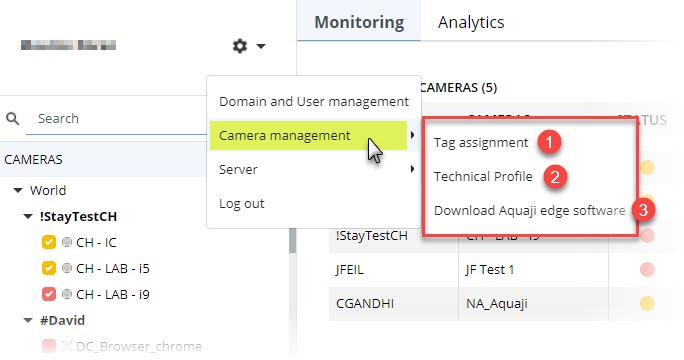Click the status dot in JF Test 1 row

[647, 269]
